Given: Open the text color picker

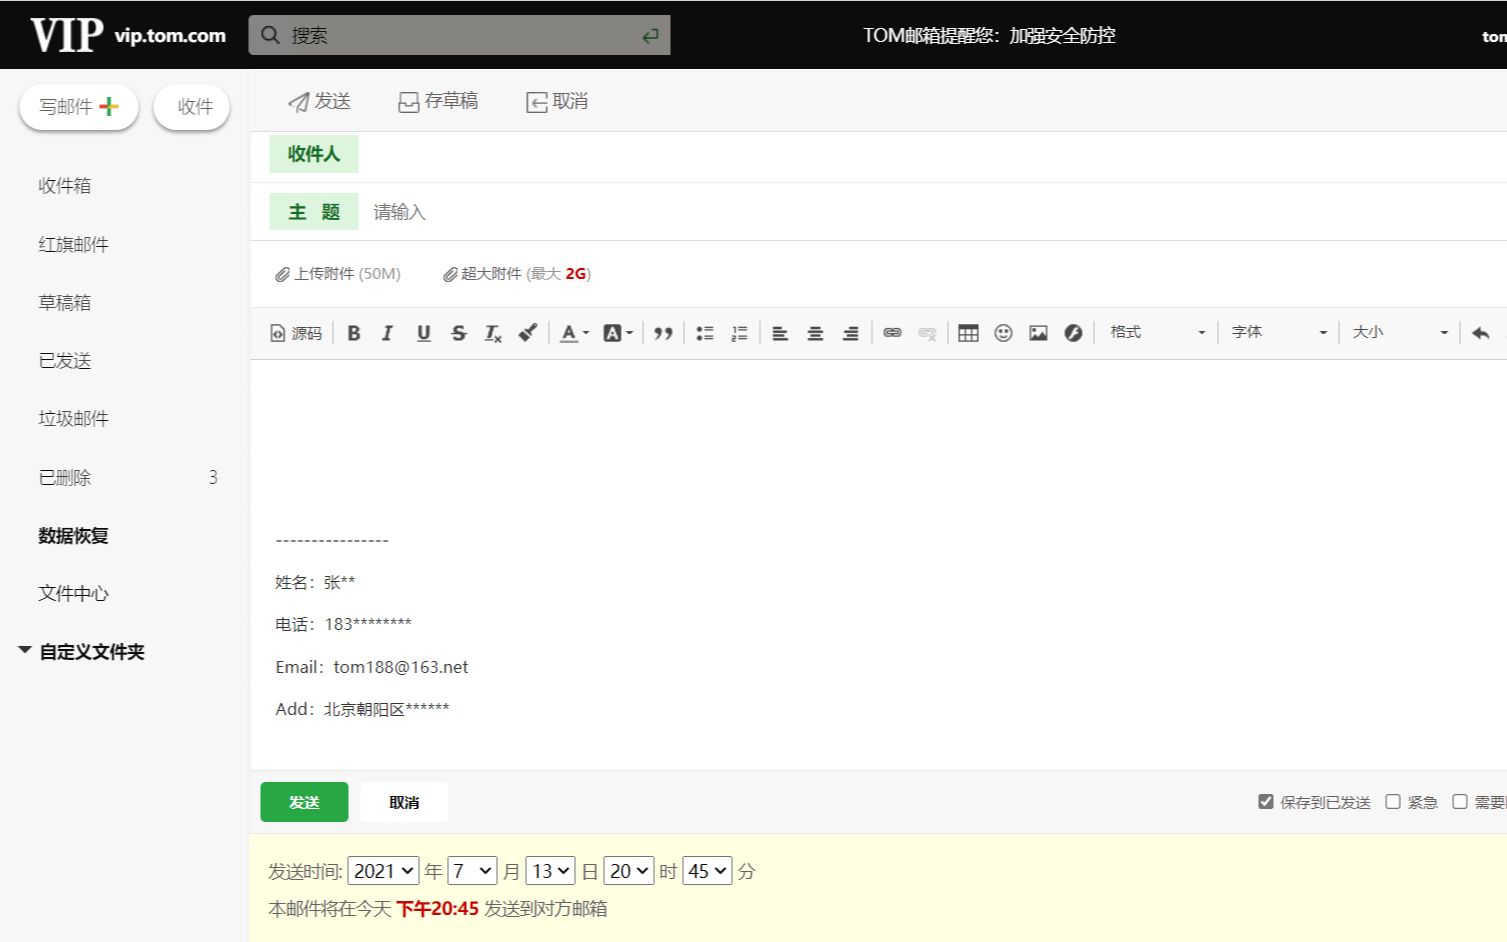Looking at the screenshot, I should pos(574,333).
